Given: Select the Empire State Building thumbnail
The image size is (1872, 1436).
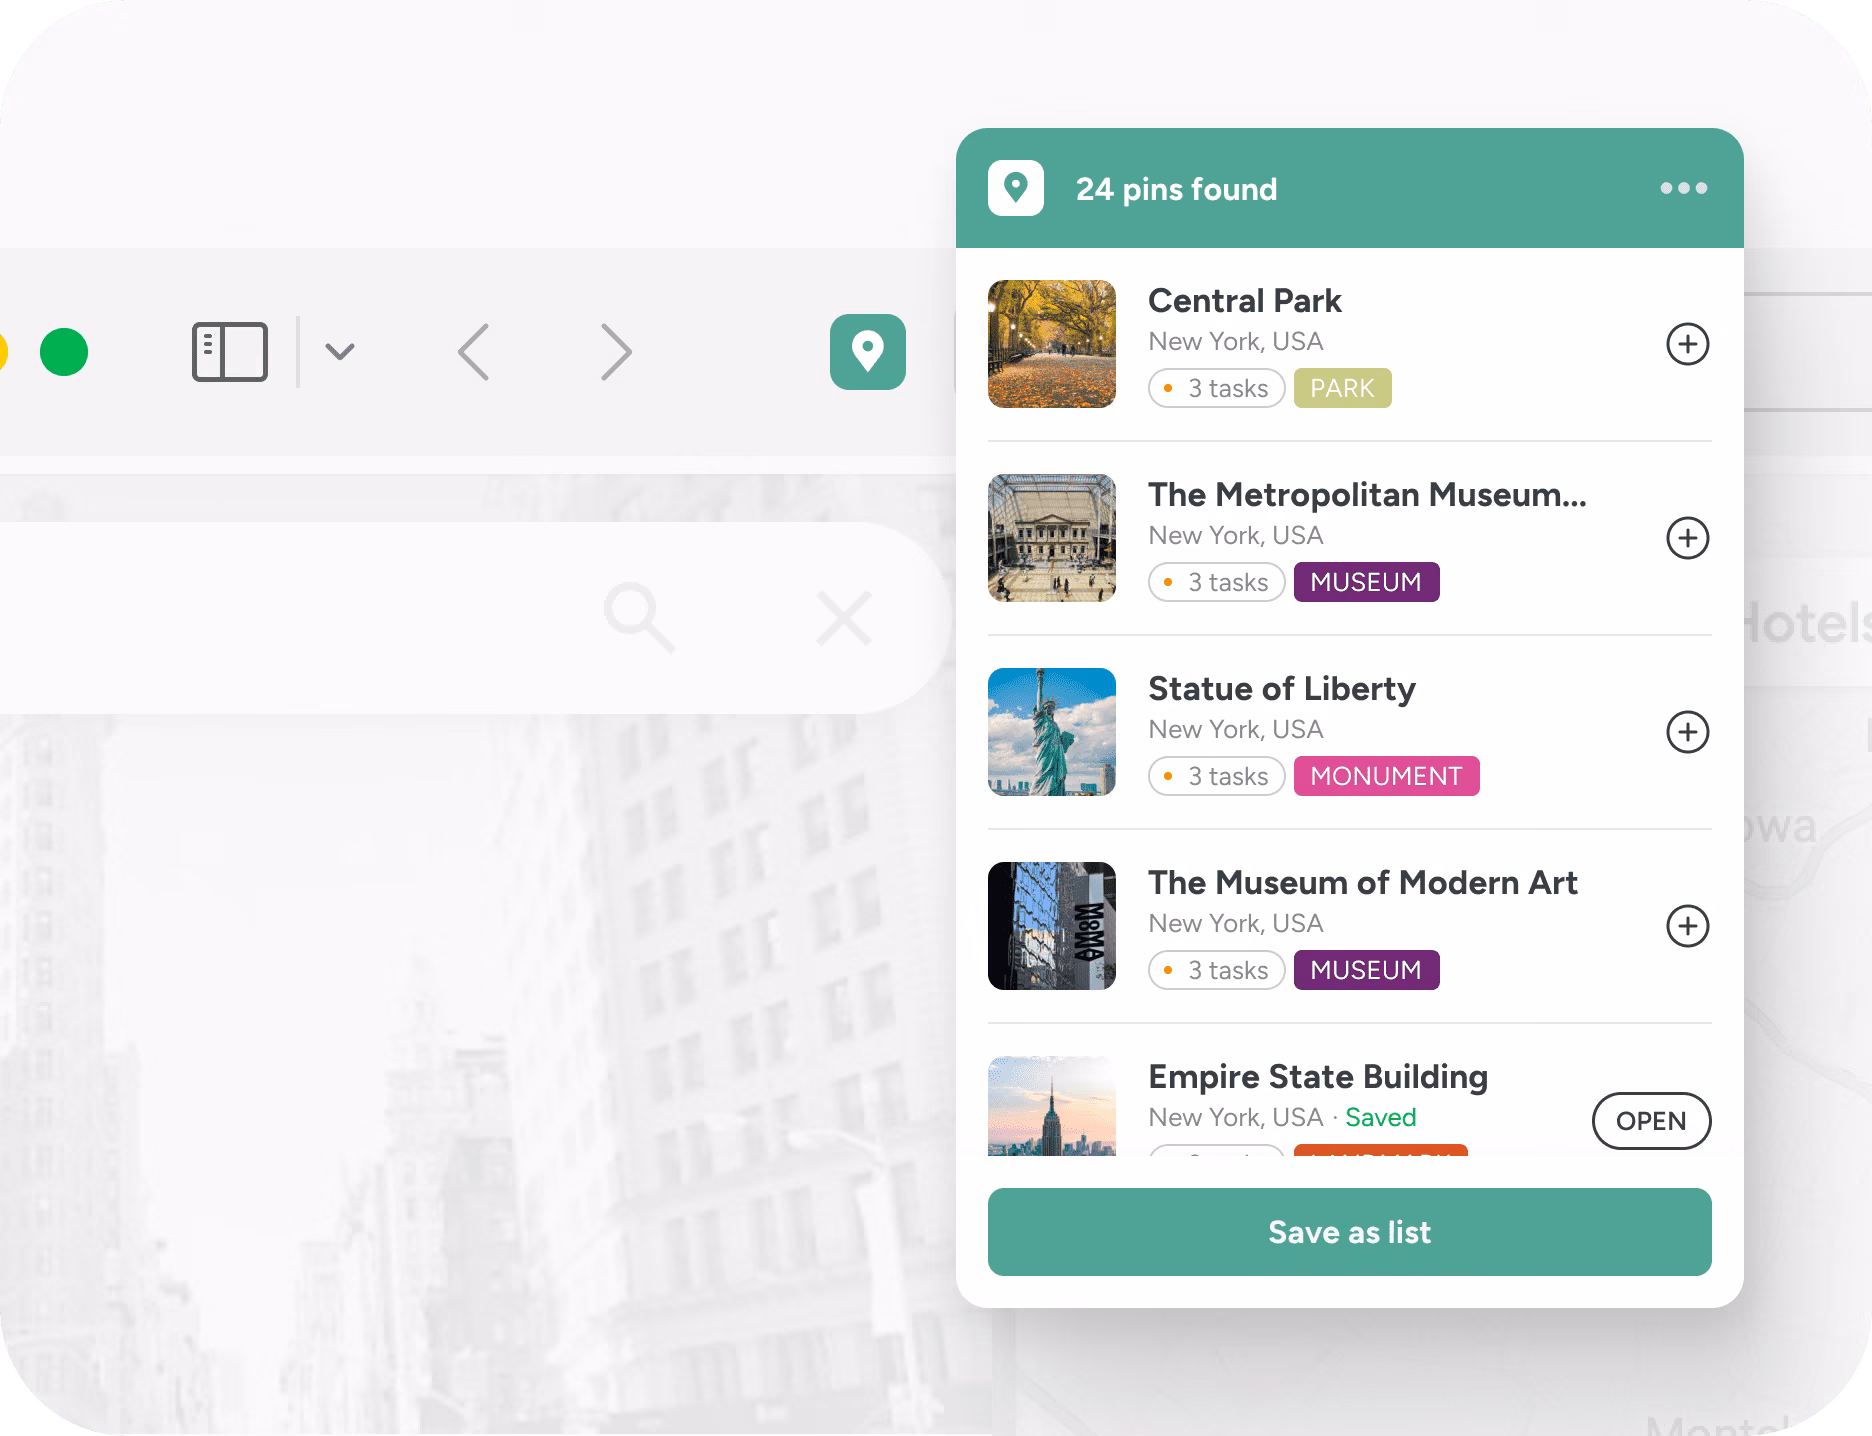Looking at the screenshot, I should pos(1052,1107).
